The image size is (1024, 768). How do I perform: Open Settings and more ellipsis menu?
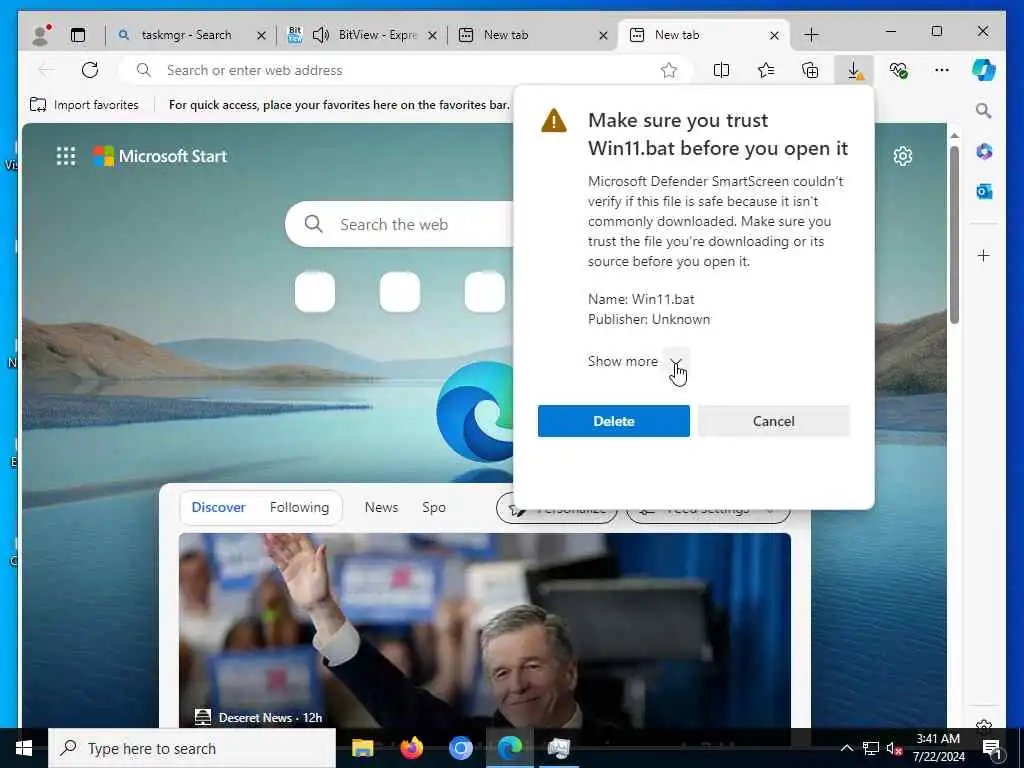point(942,70)
